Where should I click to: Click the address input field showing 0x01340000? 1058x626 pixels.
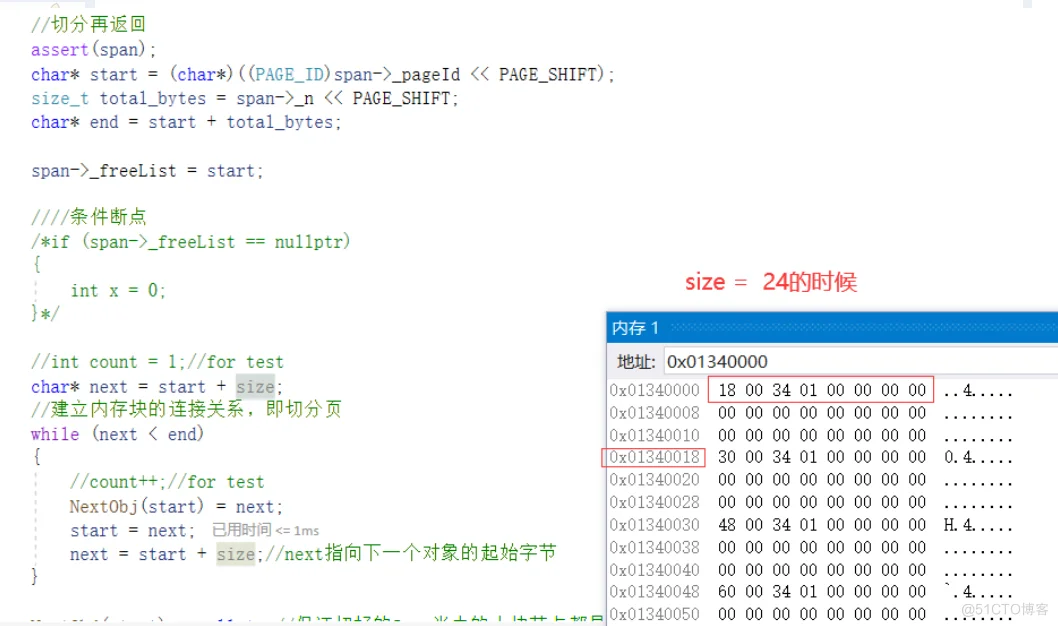860,362
